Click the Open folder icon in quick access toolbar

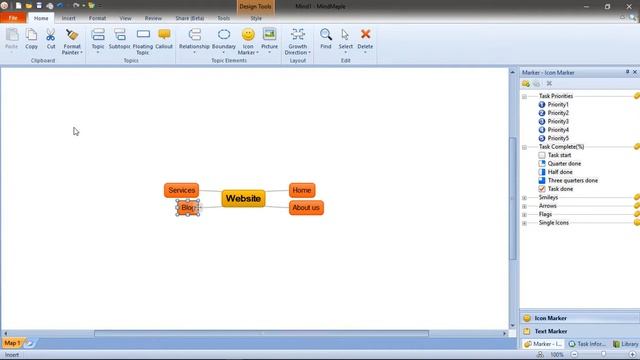tap(29, 6)
